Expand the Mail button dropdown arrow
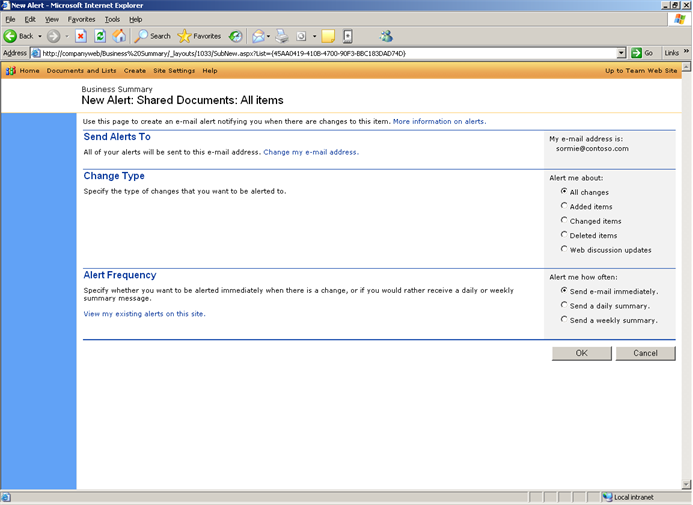693x505 pixels. [268, 36]
